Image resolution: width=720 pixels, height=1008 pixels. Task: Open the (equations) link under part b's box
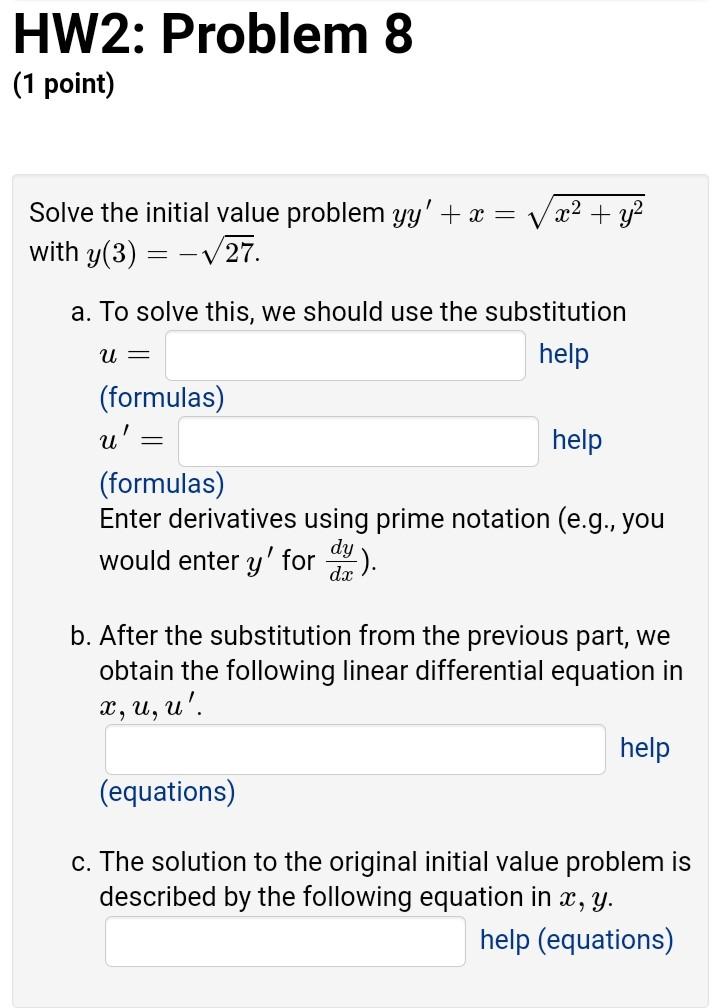click(x=167, y=792)
